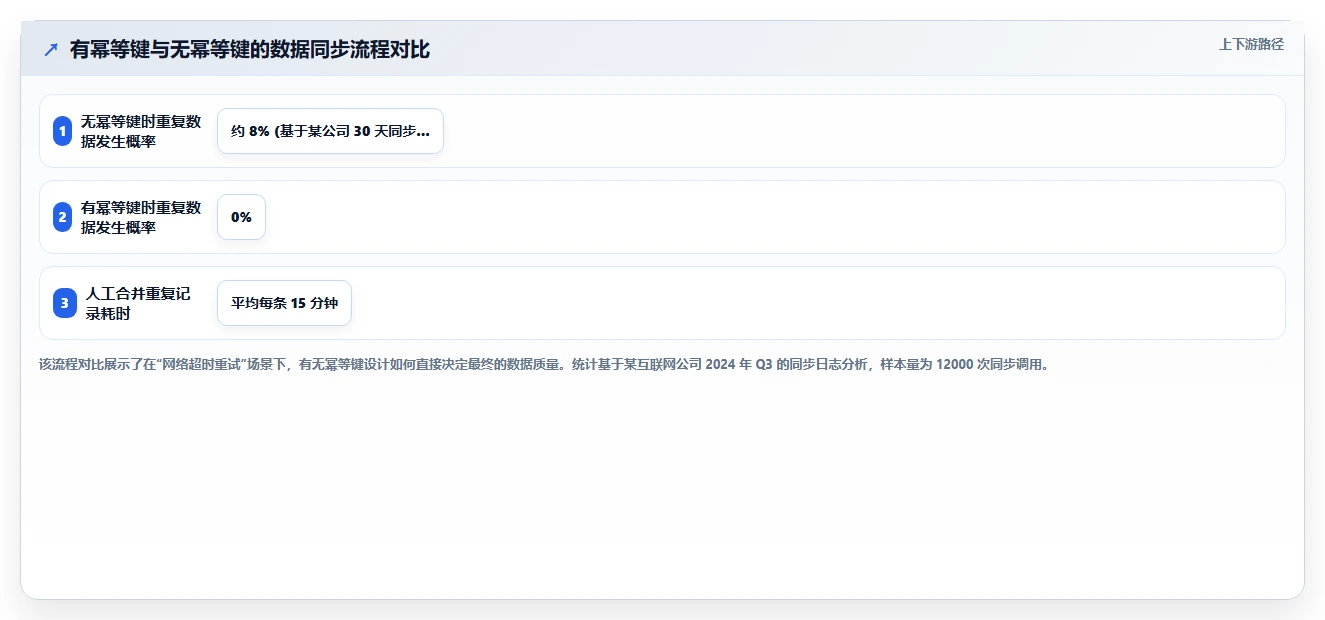Click the 上下游路径 label
1325x620 pixels.
pyautogui.click(x=1251, y=44)
